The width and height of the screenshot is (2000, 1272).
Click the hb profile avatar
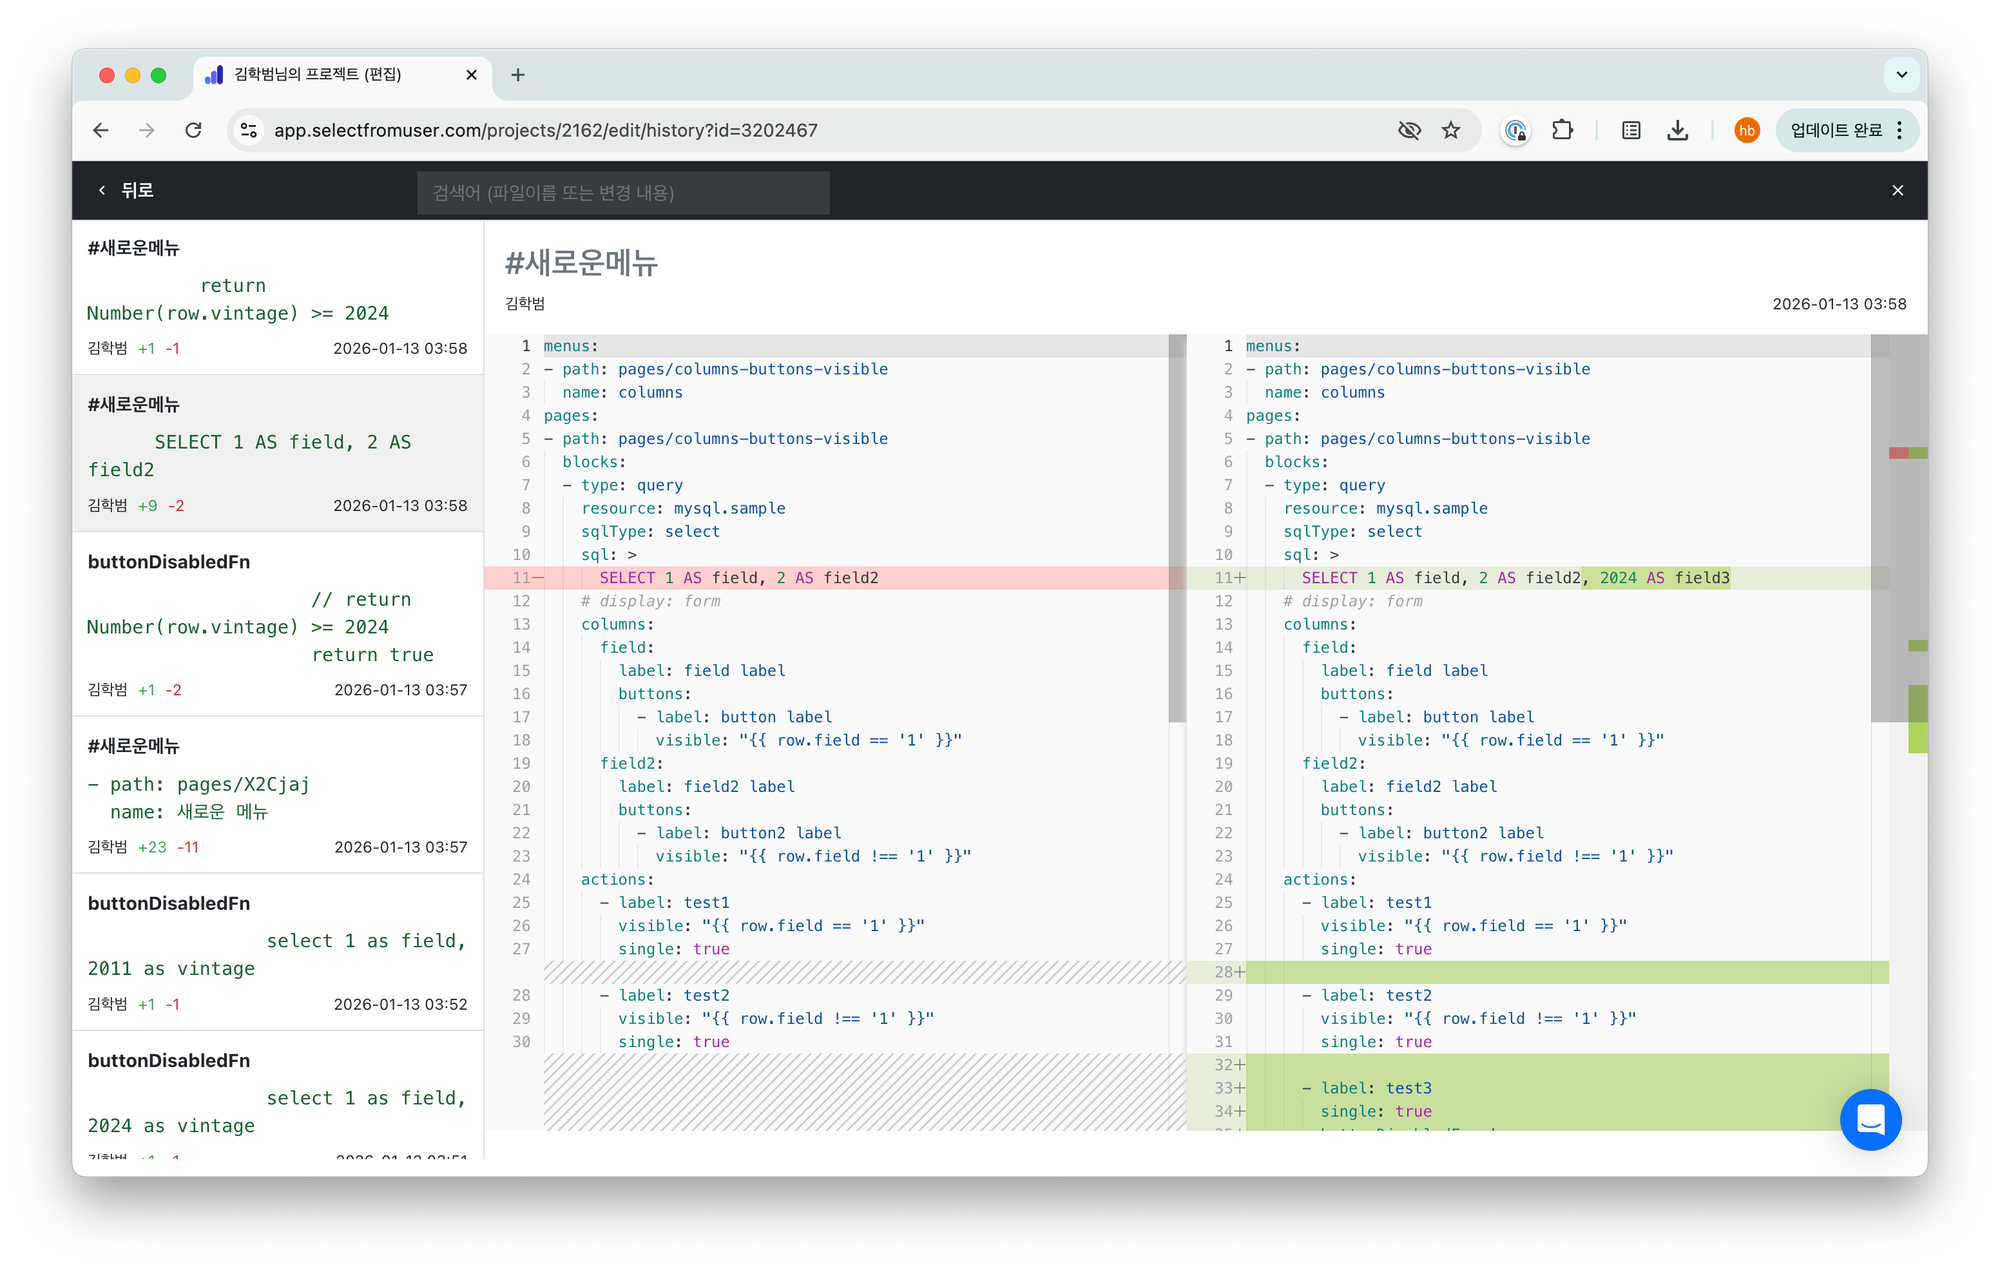pos(1746,130)
